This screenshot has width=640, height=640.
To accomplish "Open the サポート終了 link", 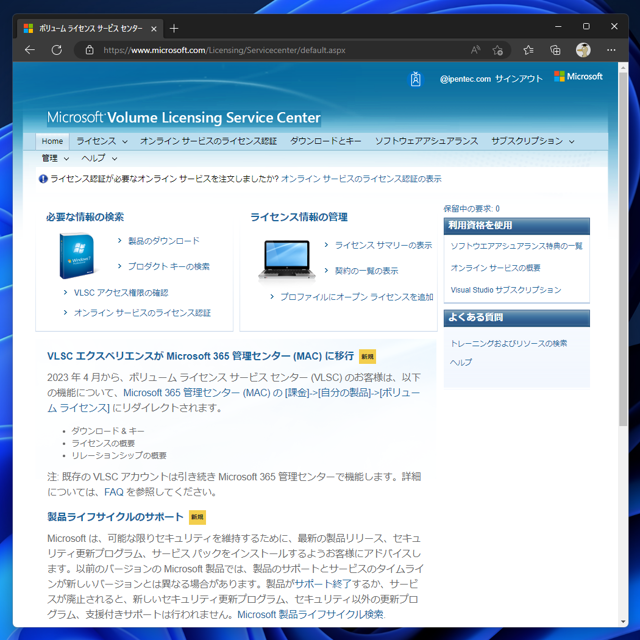I will click(x=323, y=584).
